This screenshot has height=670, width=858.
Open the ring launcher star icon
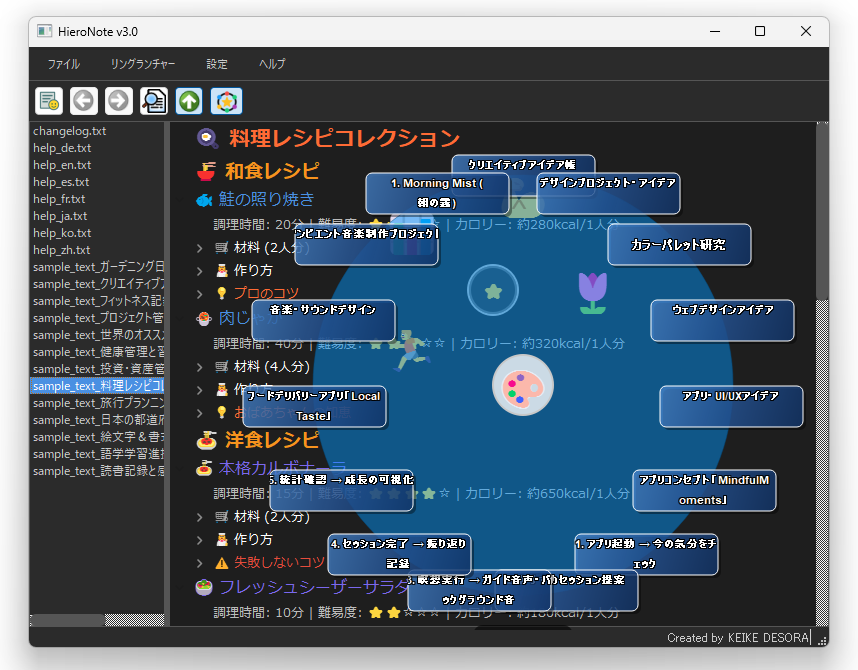click(225, 101)
